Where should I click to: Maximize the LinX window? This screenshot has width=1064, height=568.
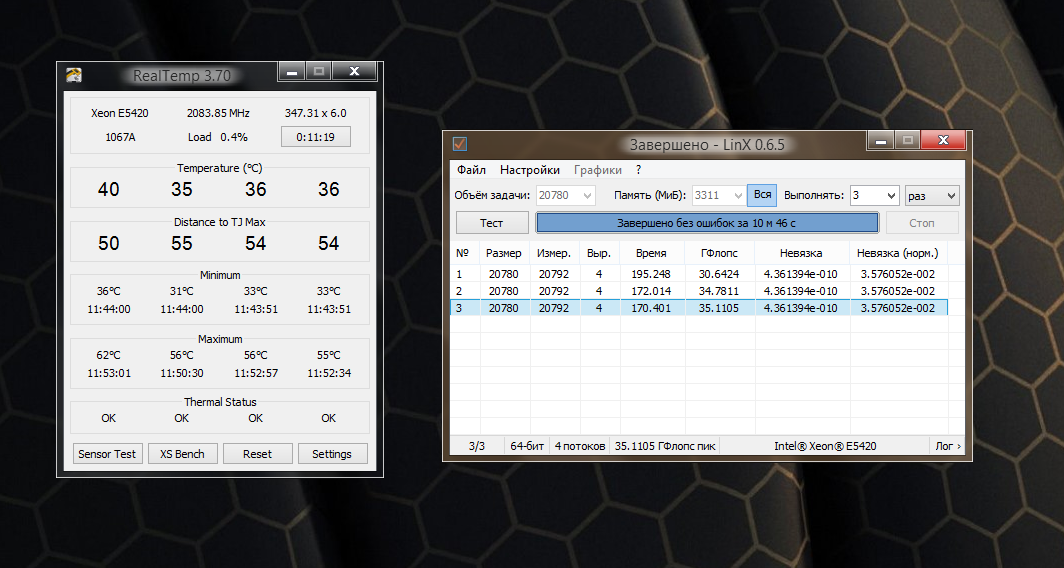click(907, 140)
